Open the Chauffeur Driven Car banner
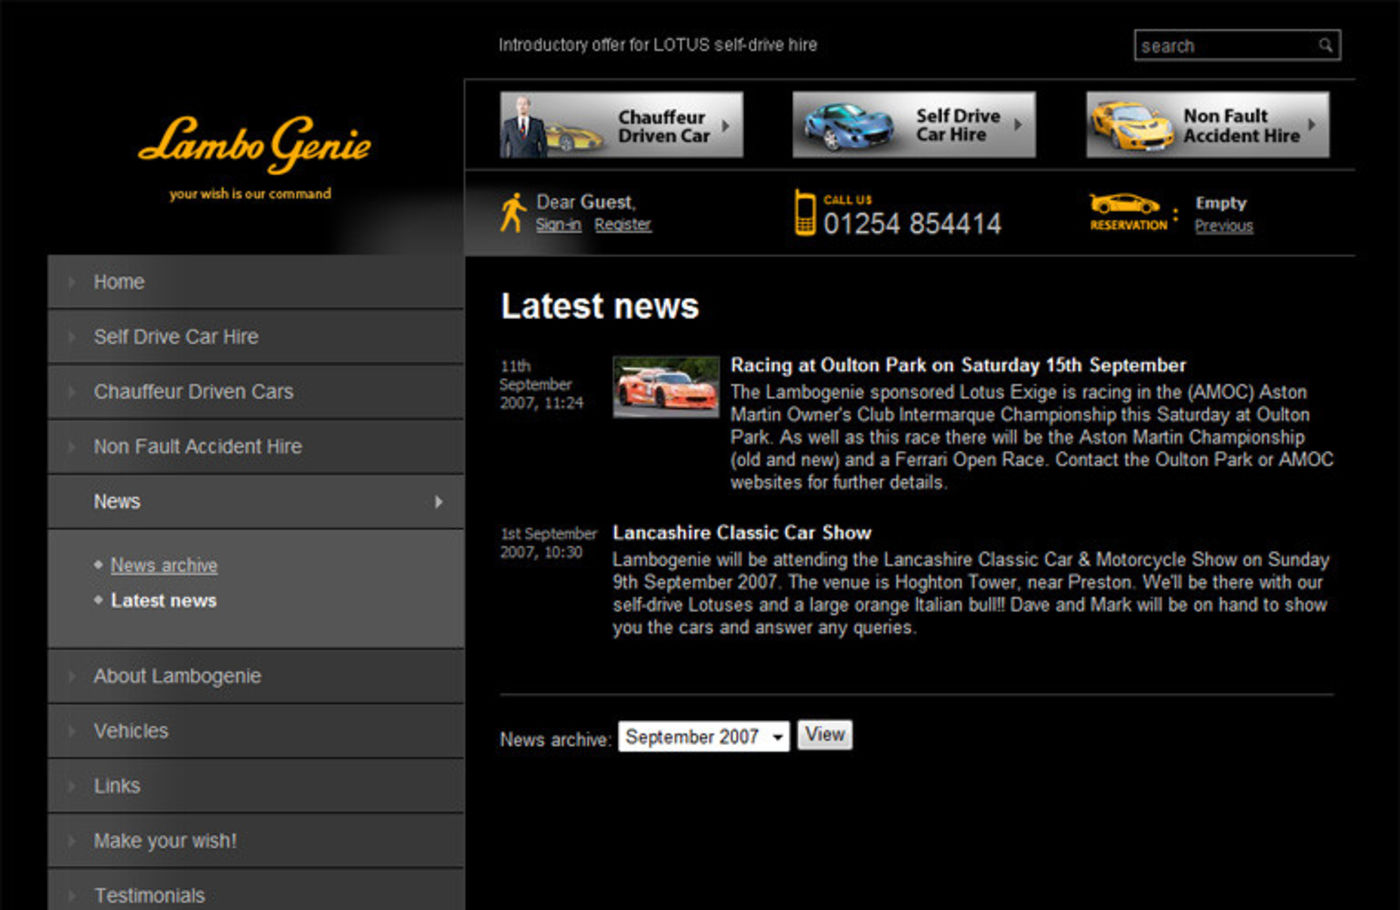The width and height of the screenshot is (1400, 910). pos(621,125)
